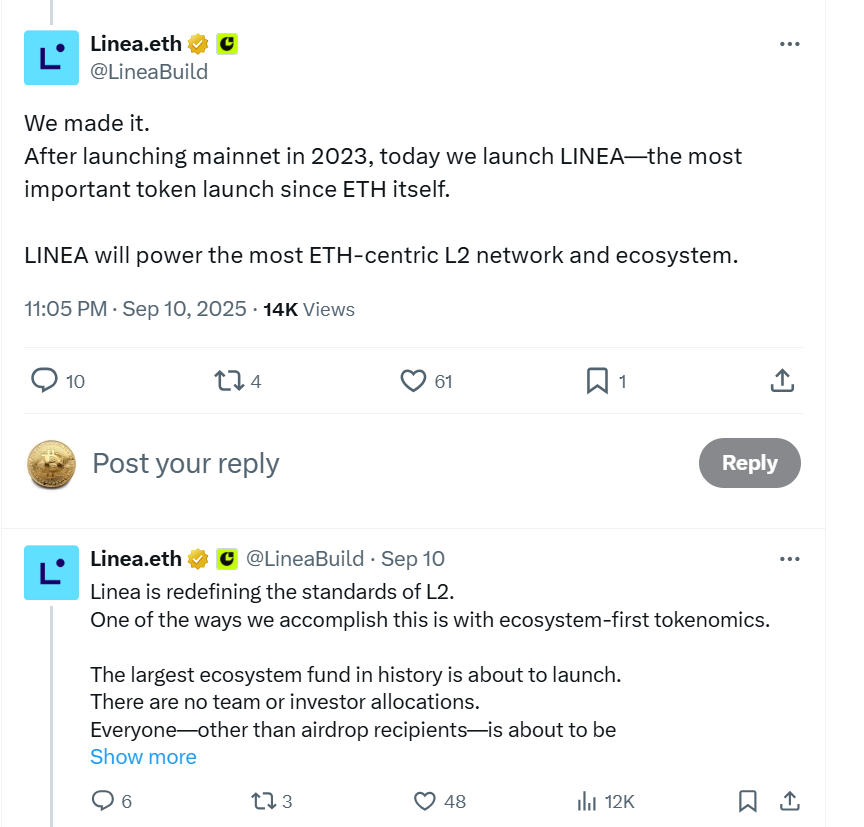View analytics for the 12K views post
Image resolution: width=864 pixels, height=827 pixels.
coord(587,801)
